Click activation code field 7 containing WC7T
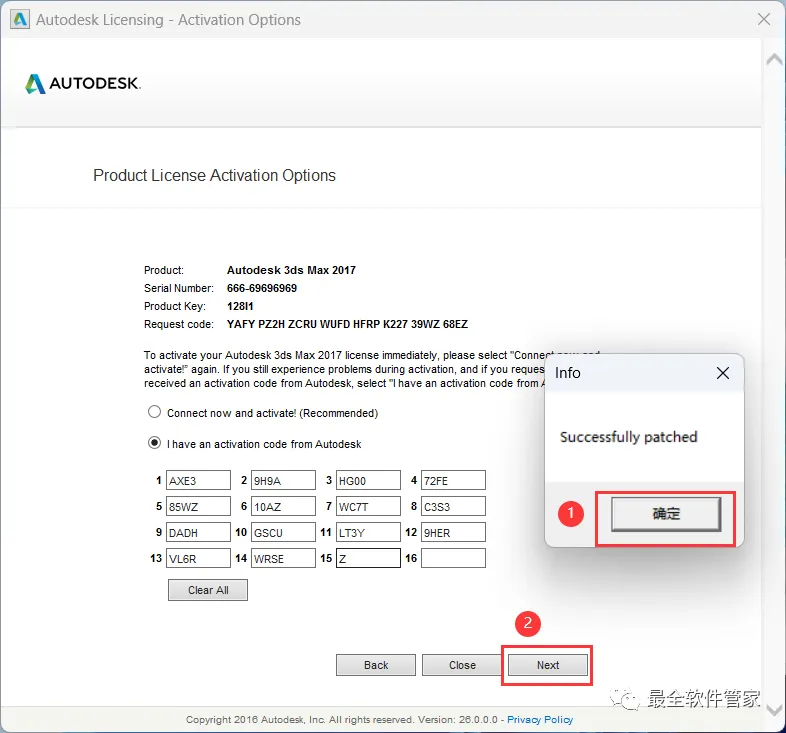The width and height of the screenshot is (786, 733). 368,506
